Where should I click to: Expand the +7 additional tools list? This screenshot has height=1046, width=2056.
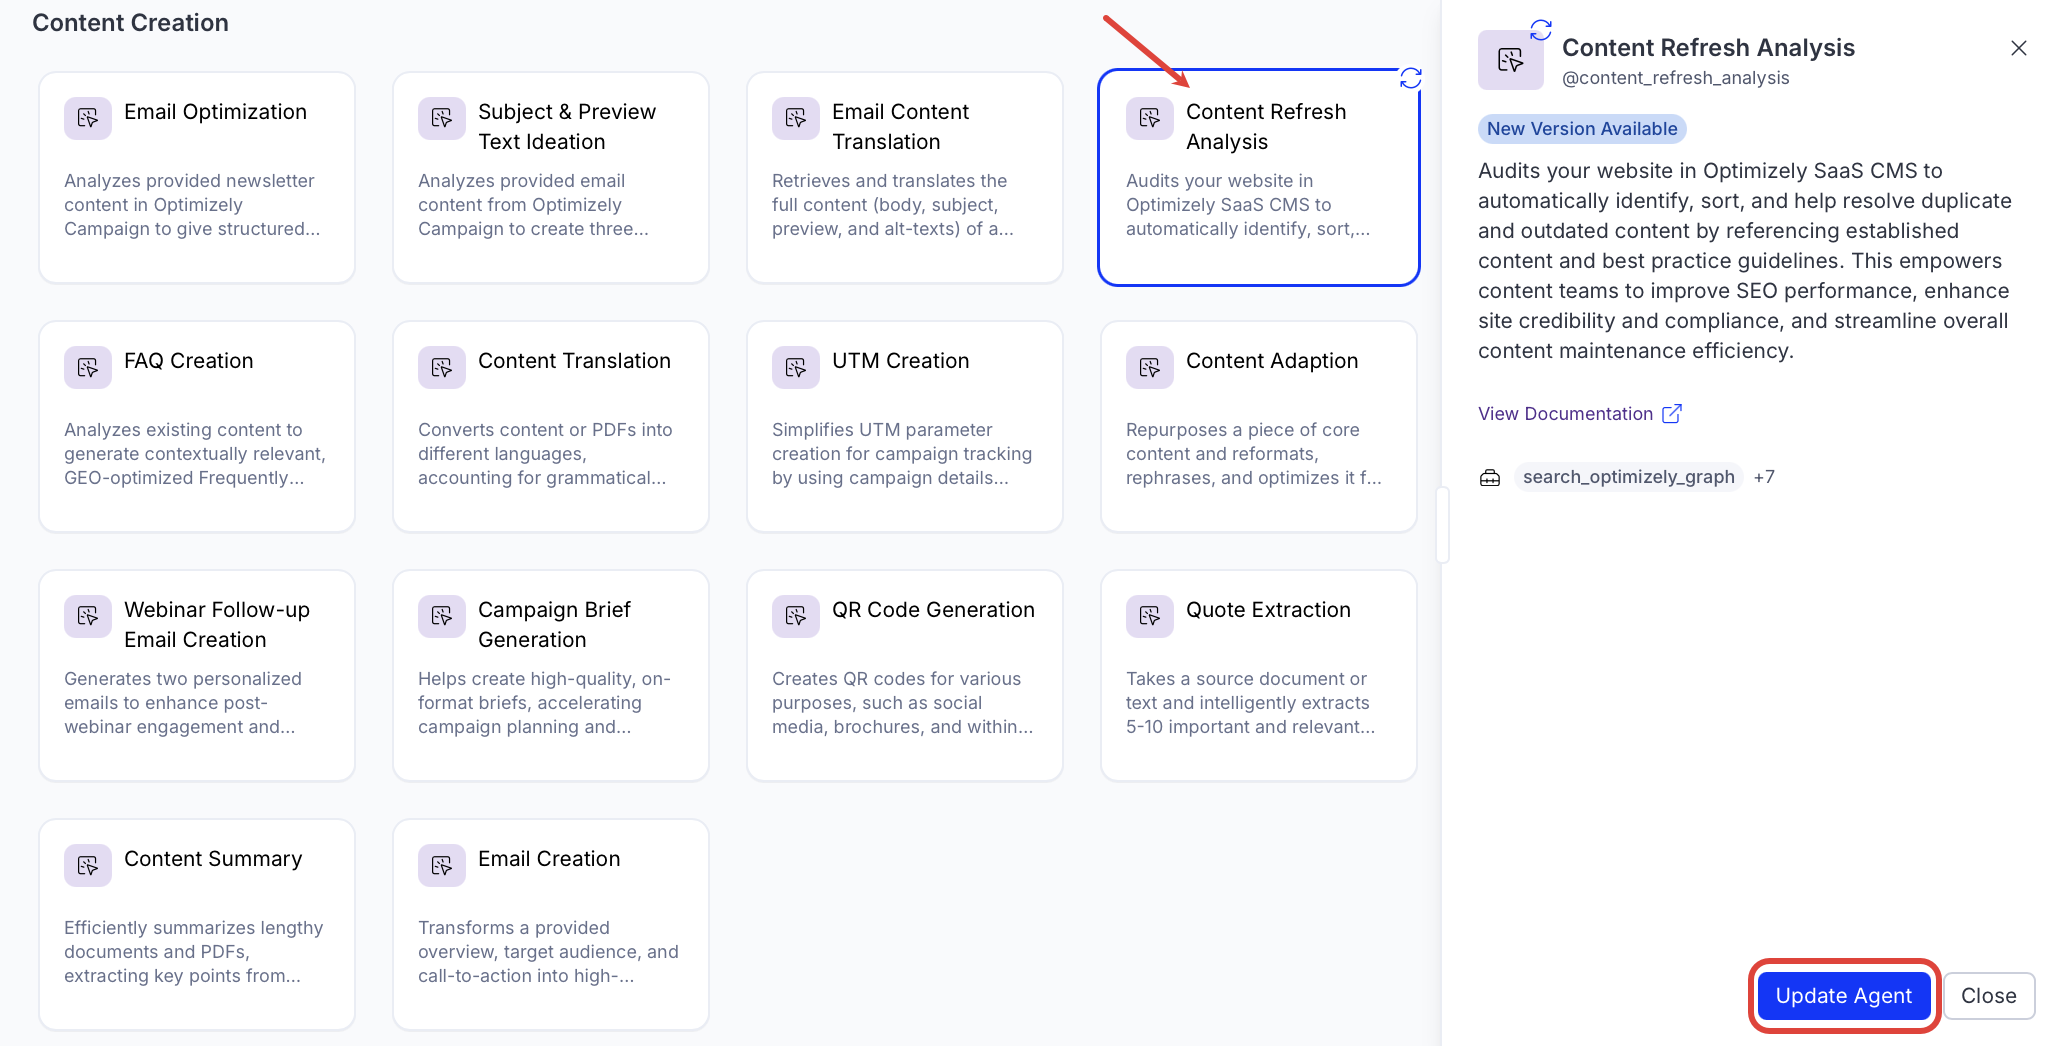click(x=1764, y=477)
